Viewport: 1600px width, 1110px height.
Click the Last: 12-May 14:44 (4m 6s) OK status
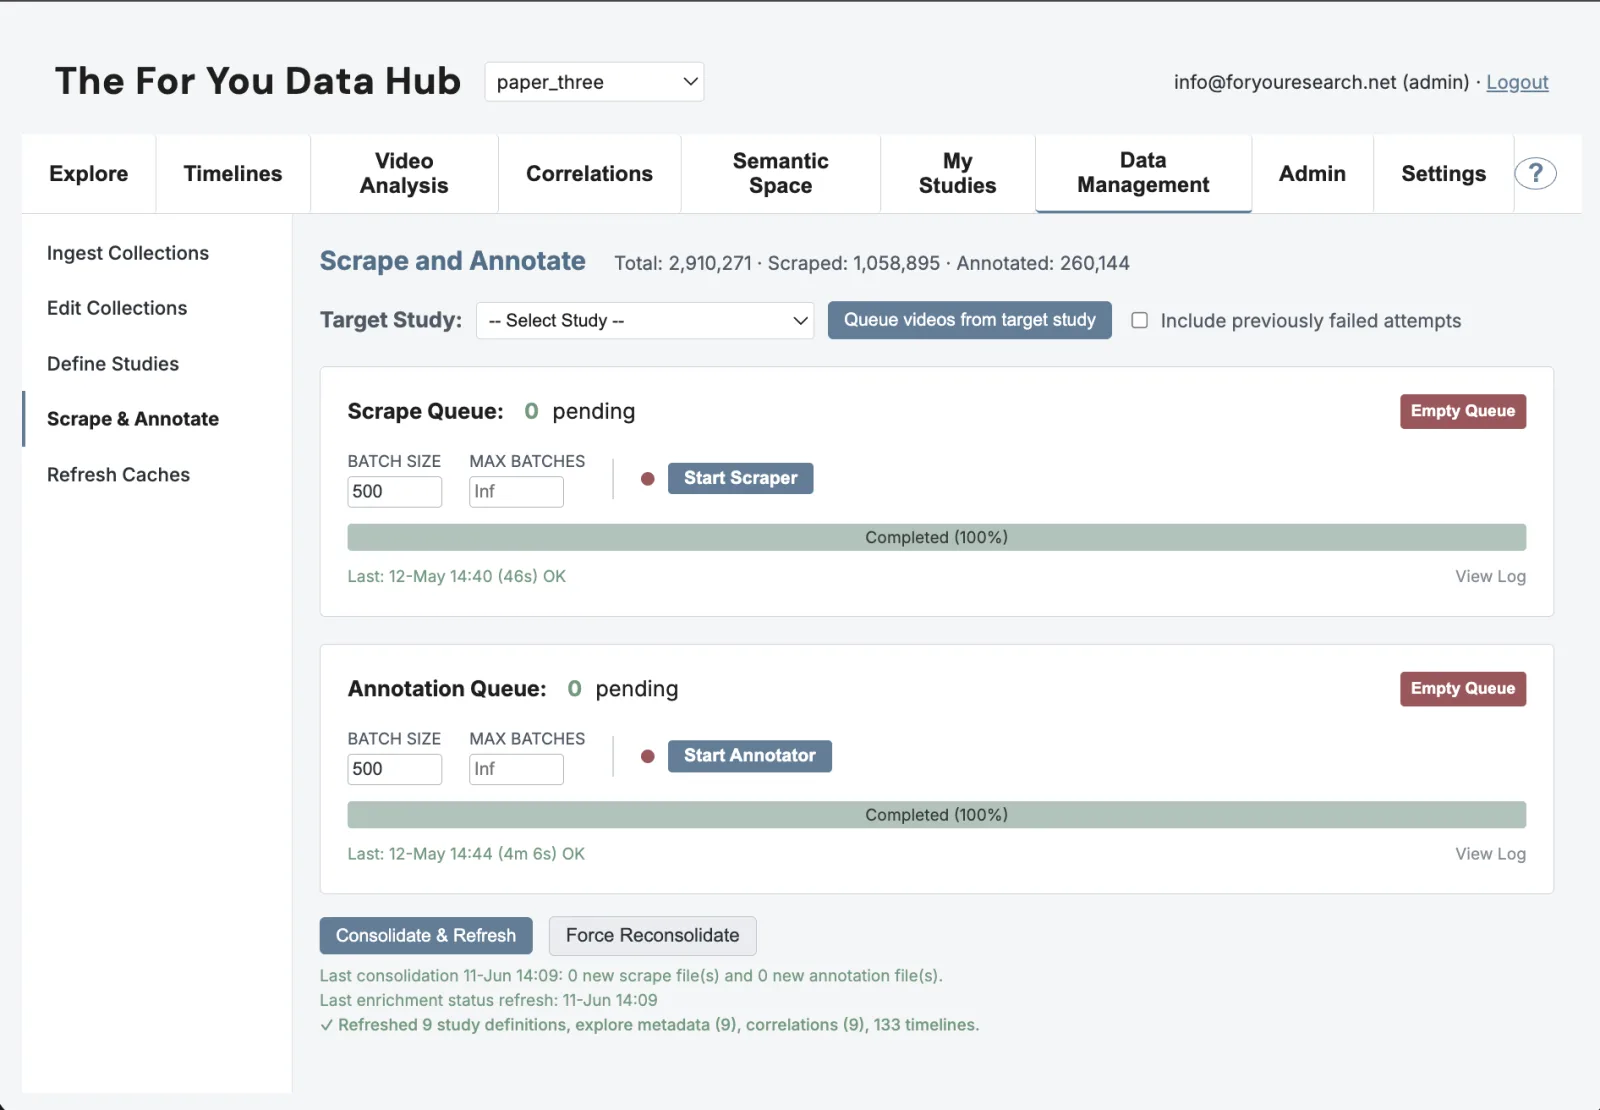click(x=466, y=854)
